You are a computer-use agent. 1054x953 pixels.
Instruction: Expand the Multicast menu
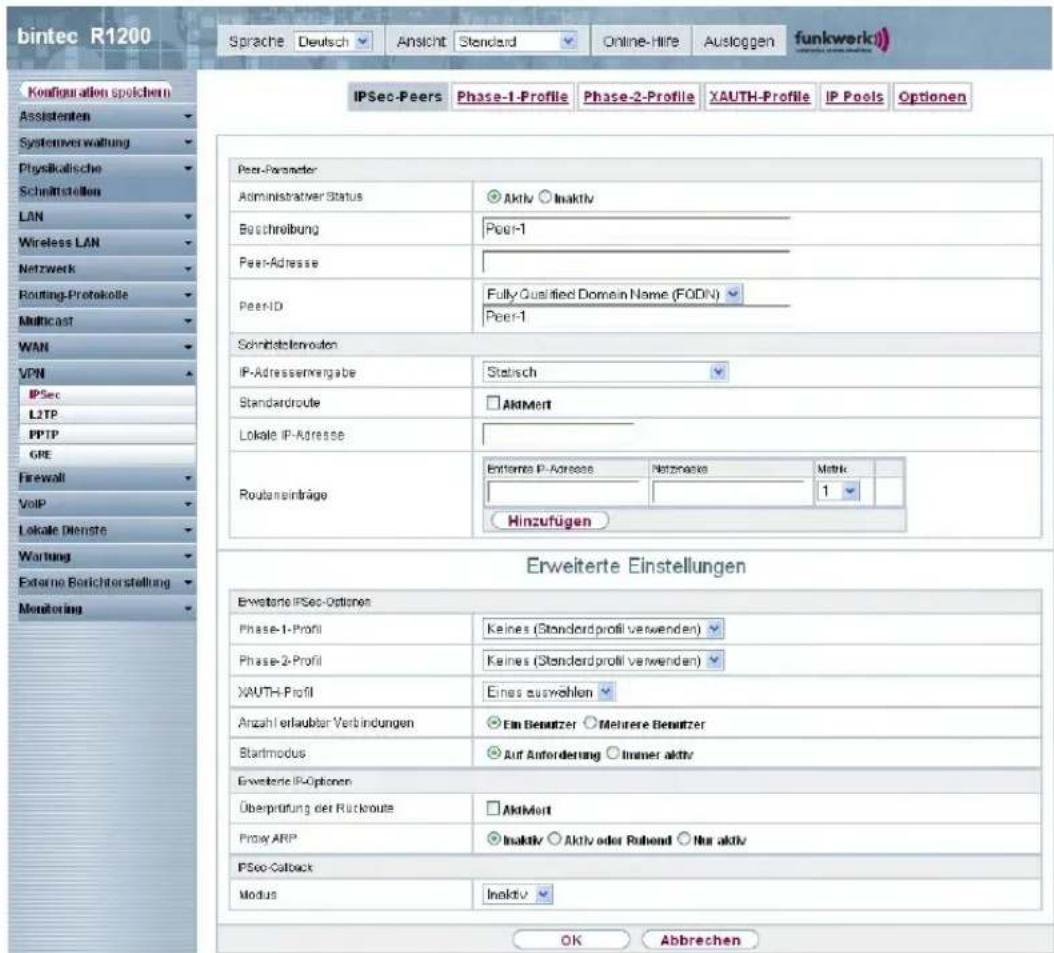click(104, 321)
